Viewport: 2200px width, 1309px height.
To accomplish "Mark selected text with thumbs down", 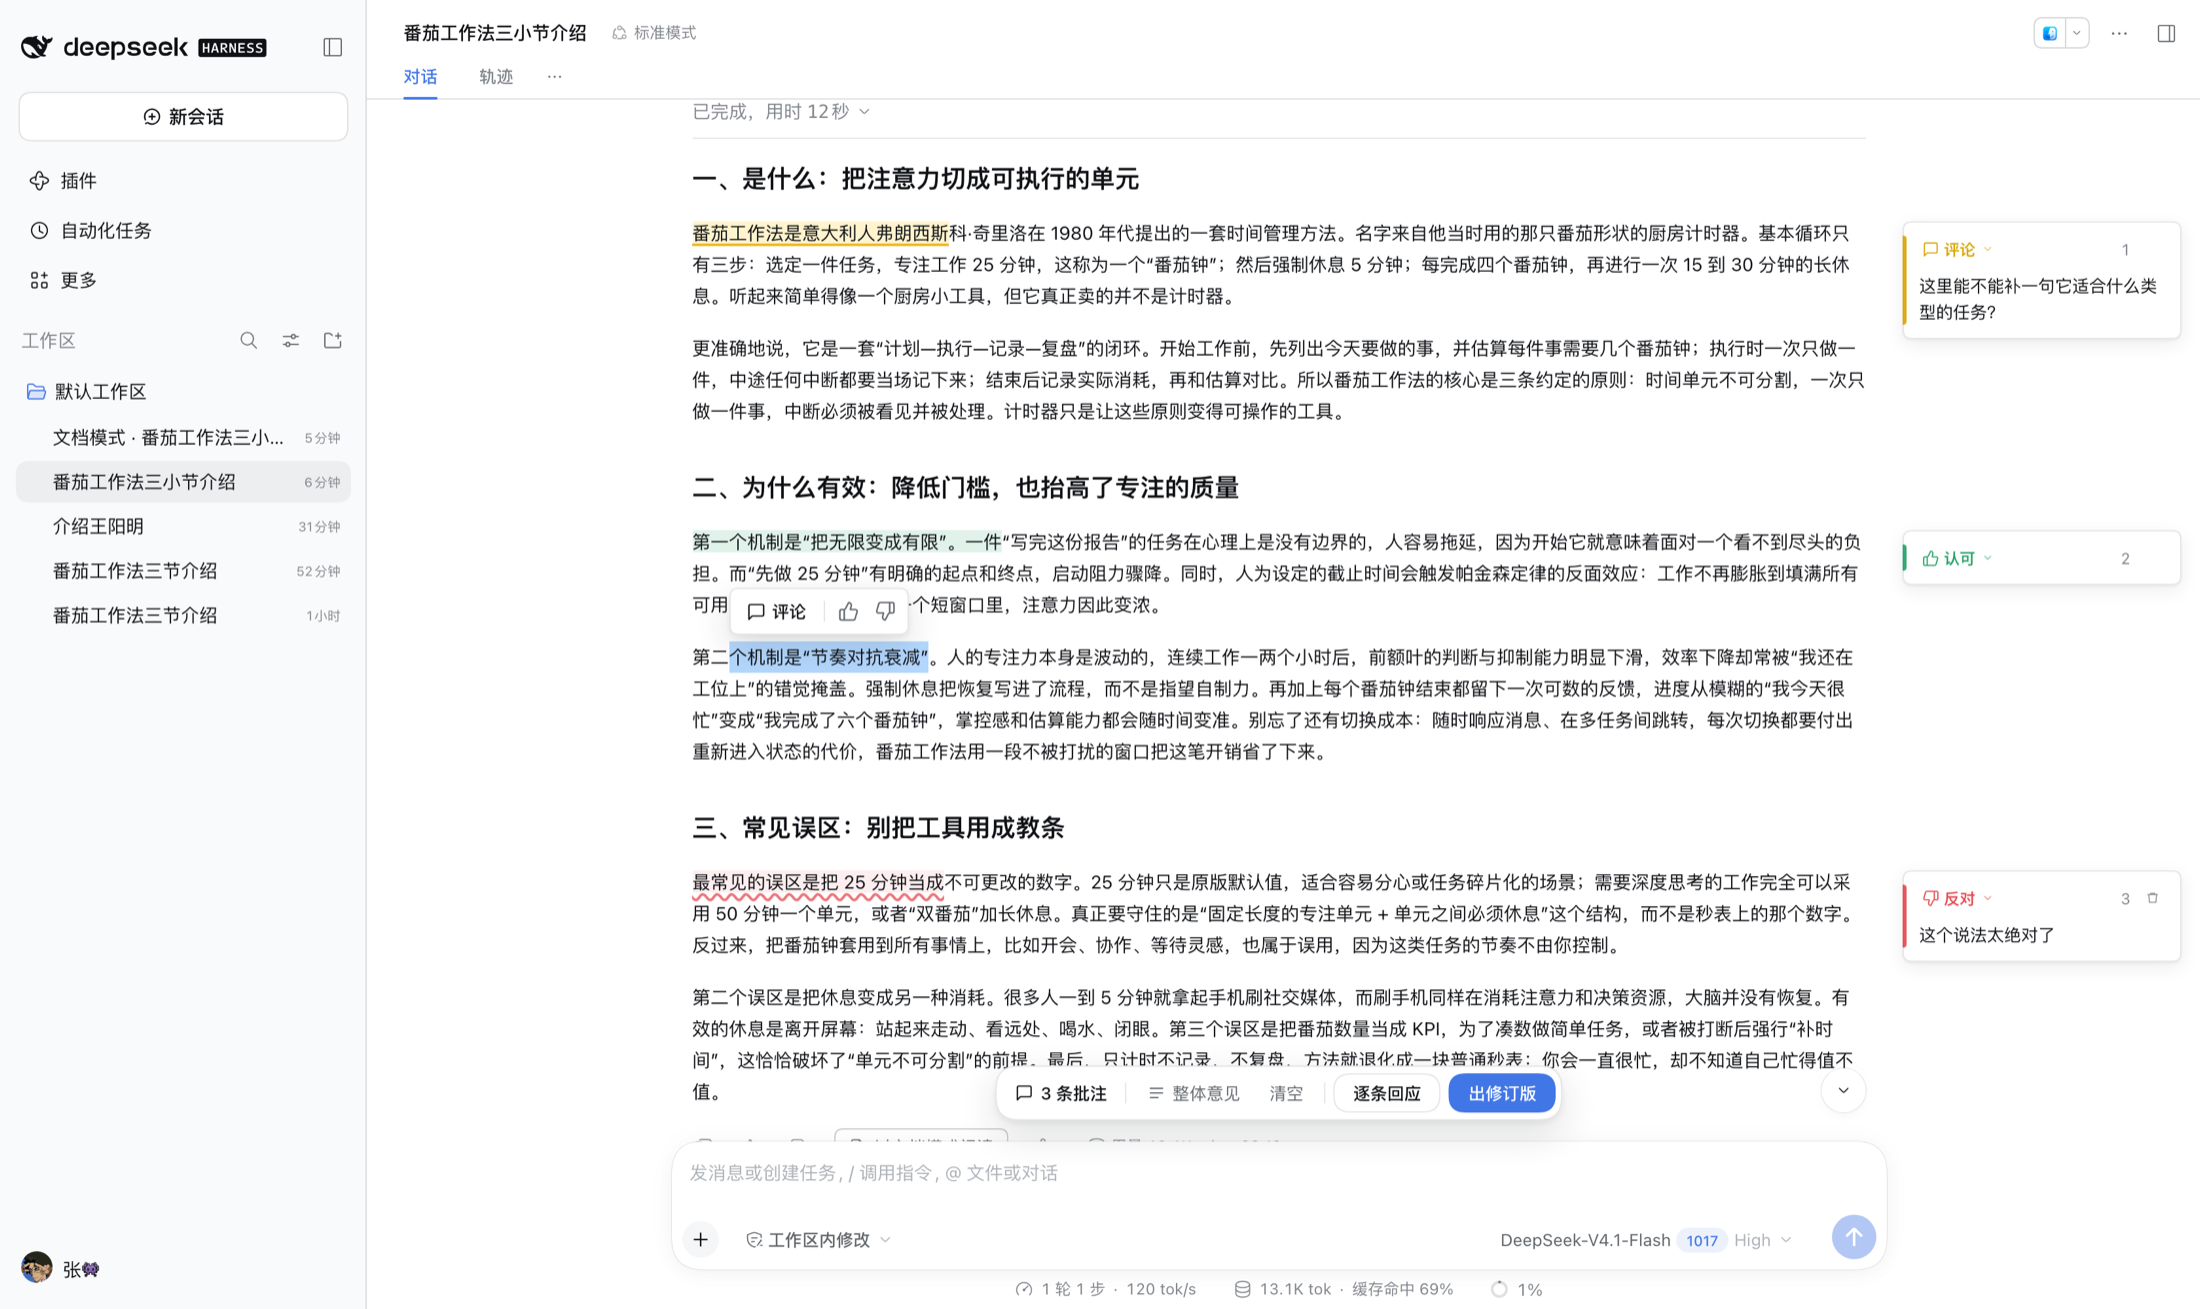I will pyautogui.click(x=885, y=612).
